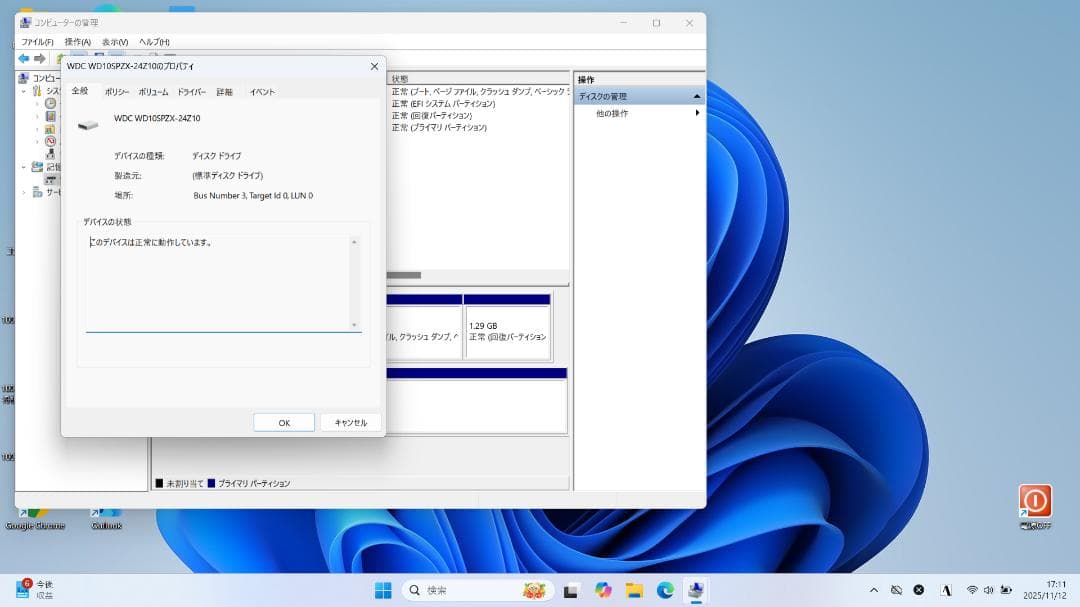1080x607 pixels.
Task: Expand 他の操作 in the Actions pane
Action: pyautogui.click(x=698, y=113)
